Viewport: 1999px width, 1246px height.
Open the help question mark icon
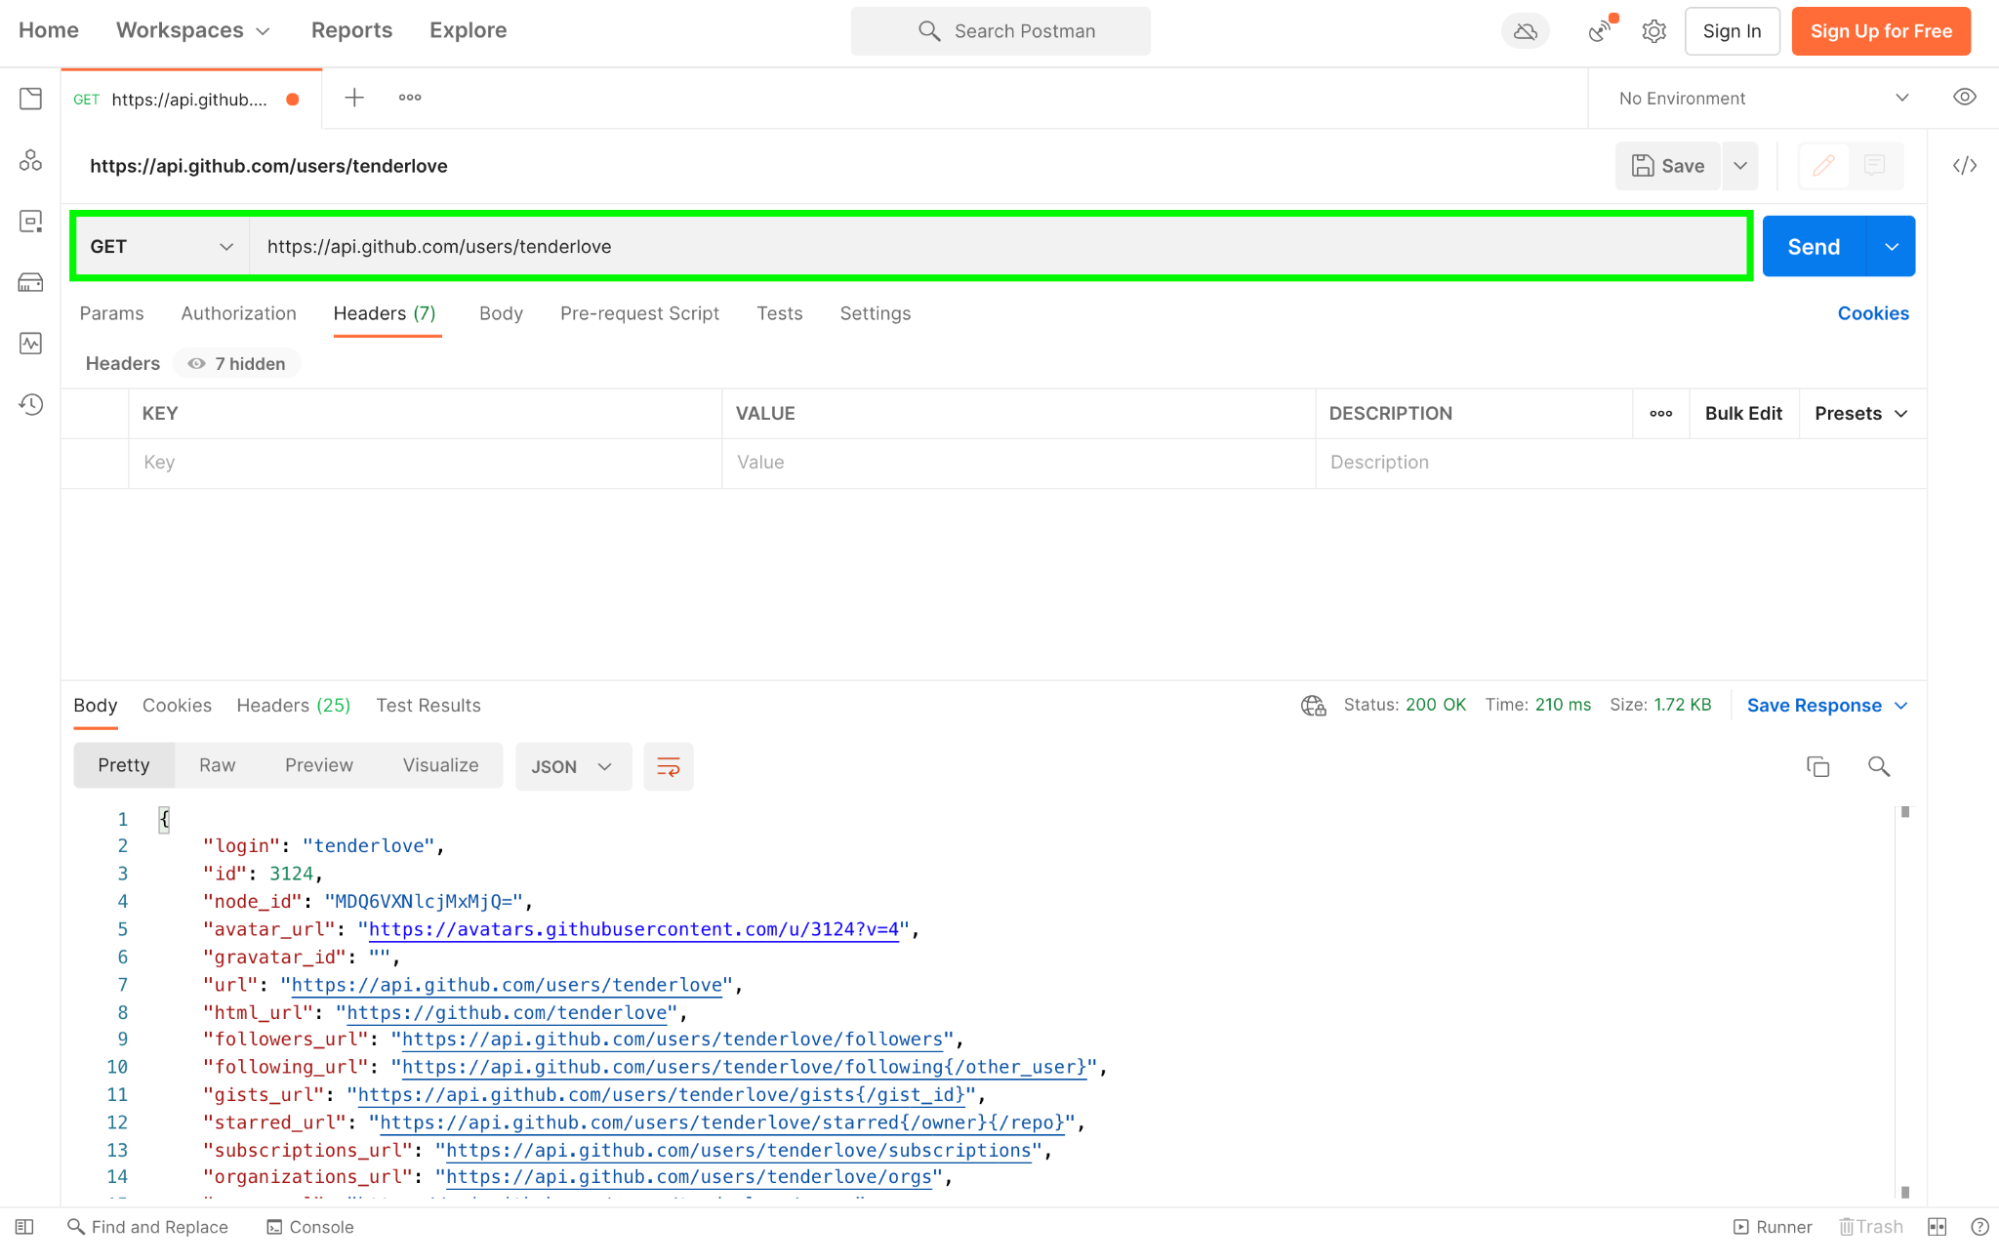coord(1979,1227)
